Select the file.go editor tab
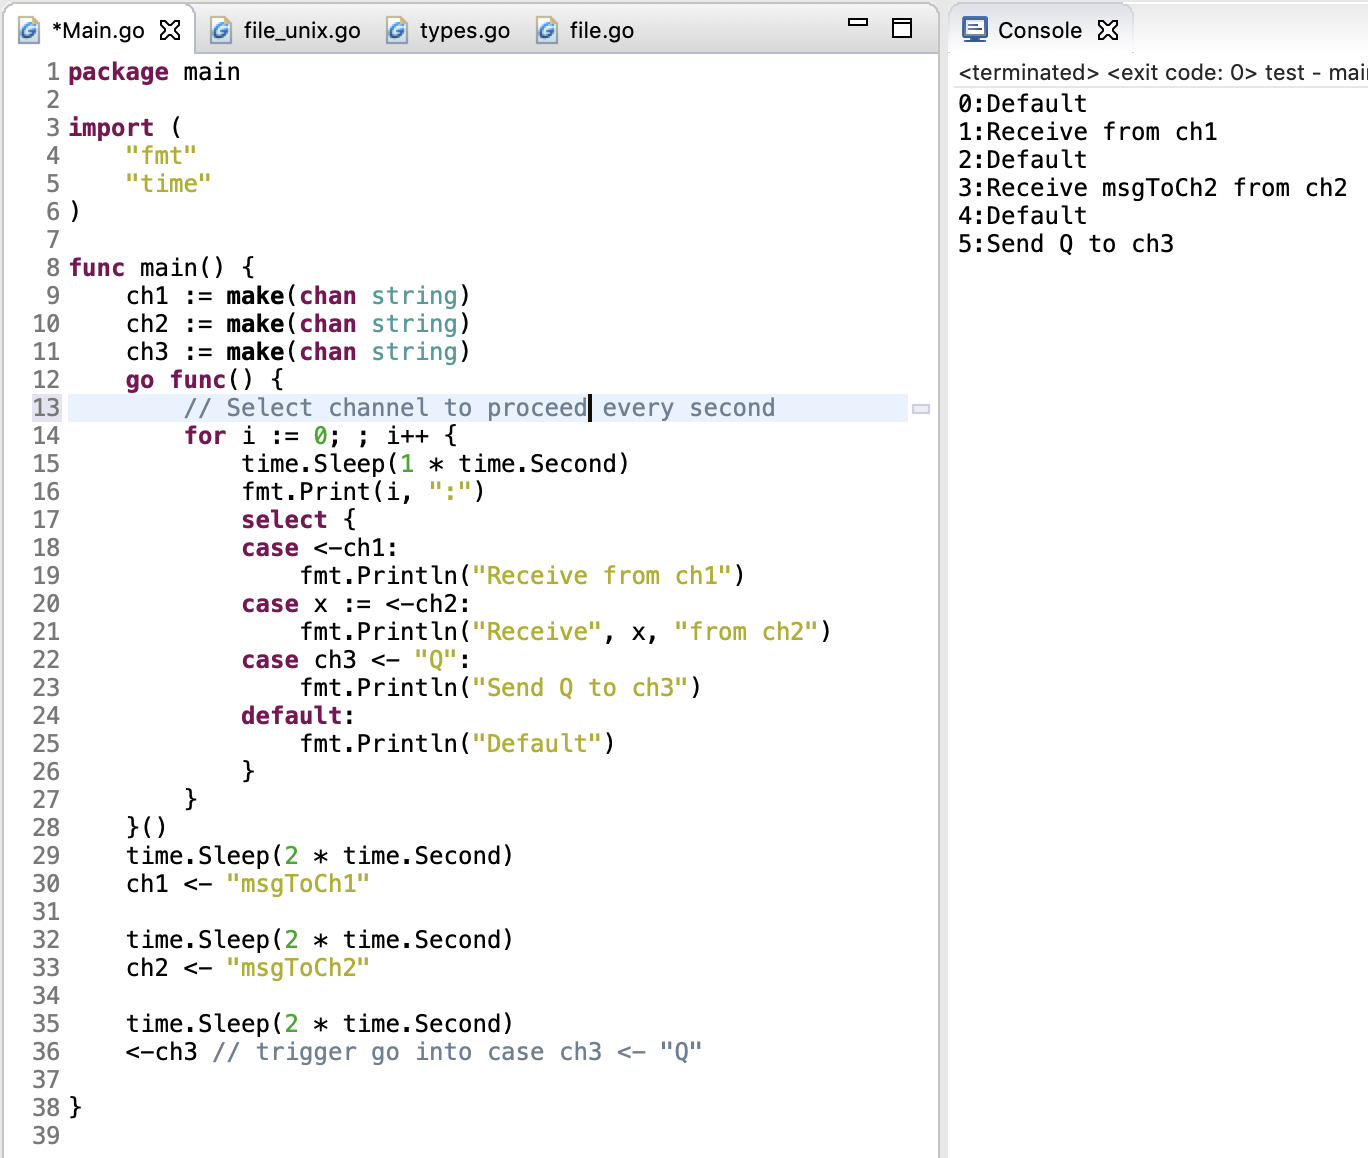This screenshot has height=1158, width=1368. pos(601,31)
